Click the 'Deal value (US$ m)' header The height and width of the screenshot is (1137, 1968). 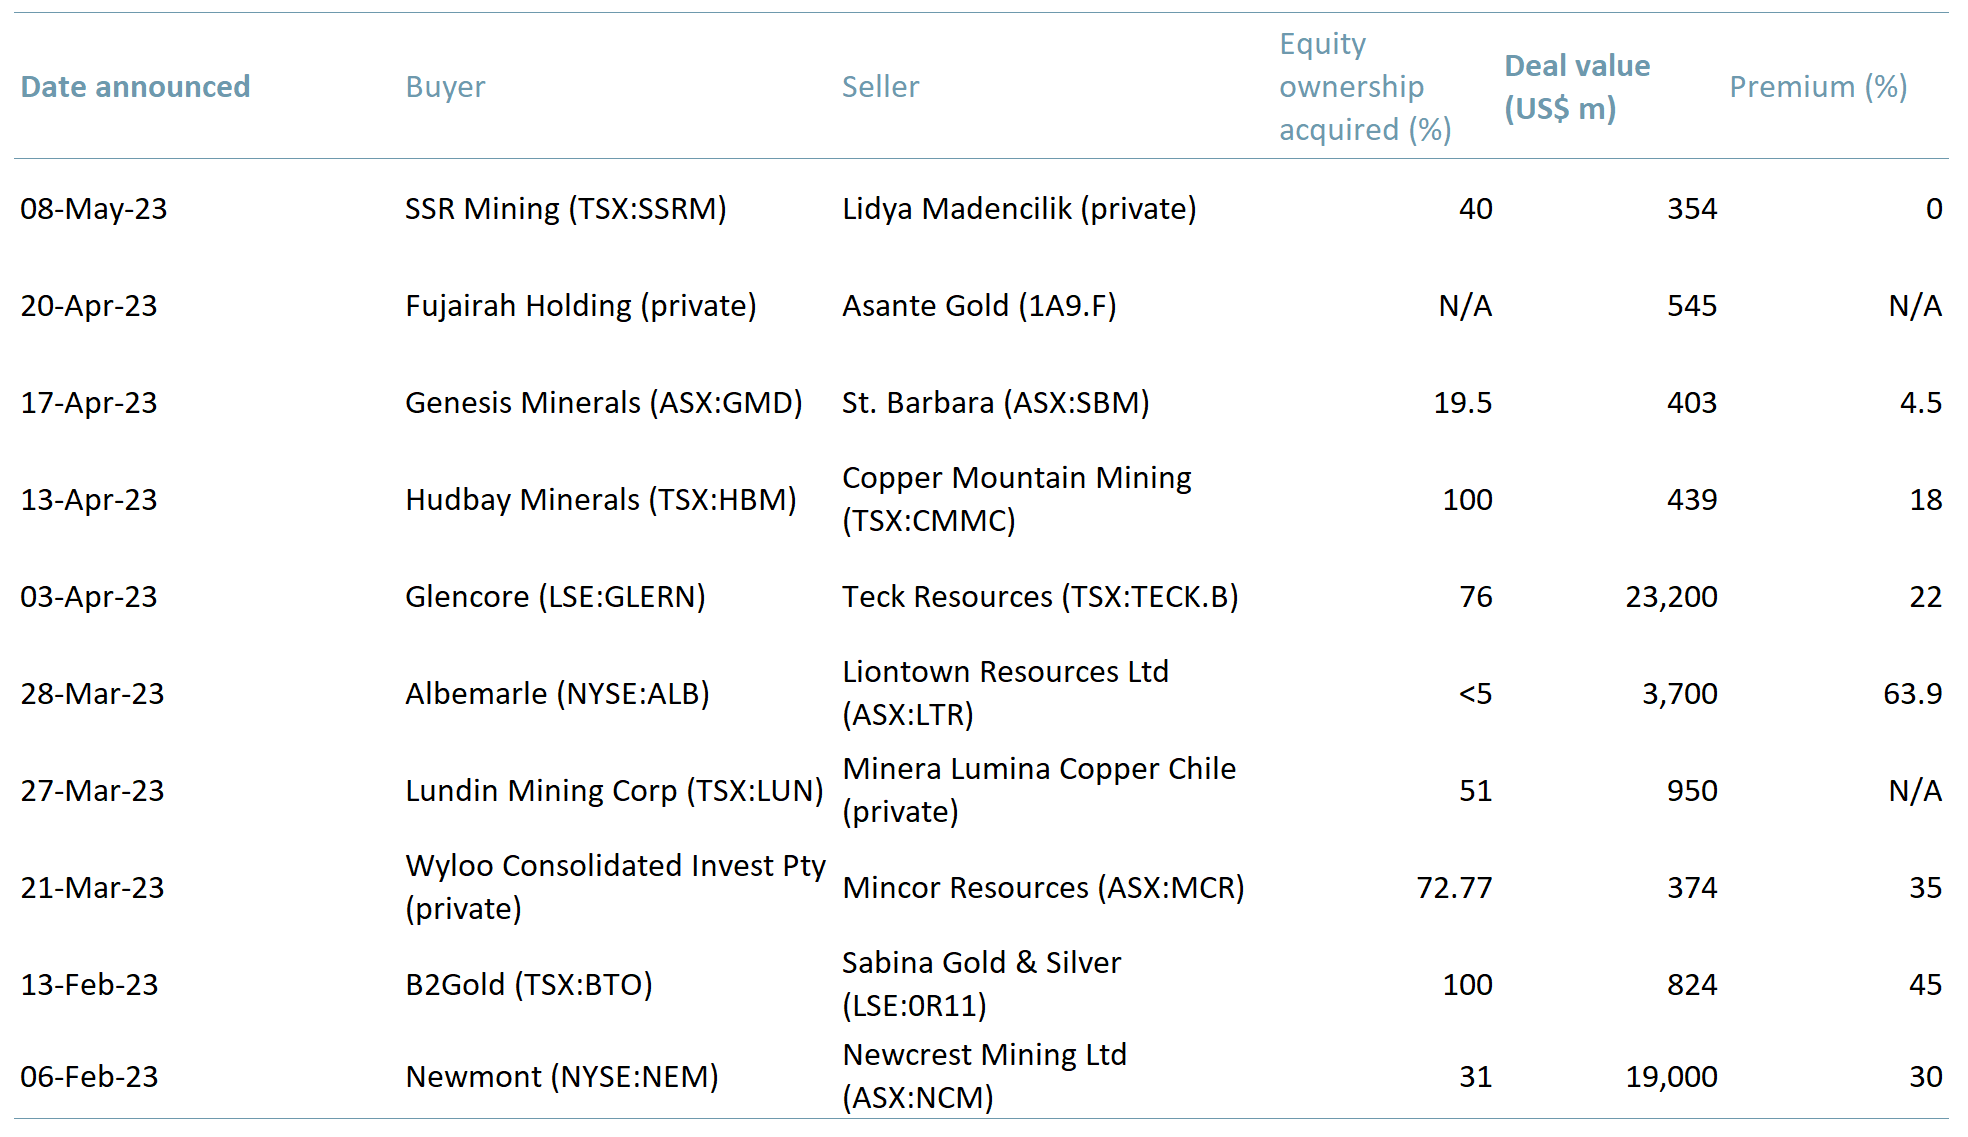point(1576,87)
